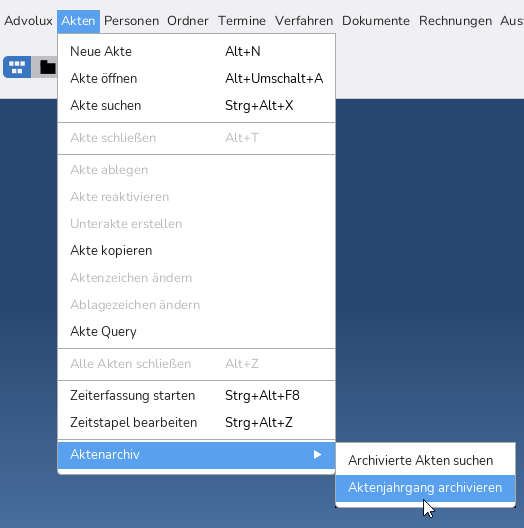Select Akte Query entry
524x528 pixels.
(x=196, y=331)
